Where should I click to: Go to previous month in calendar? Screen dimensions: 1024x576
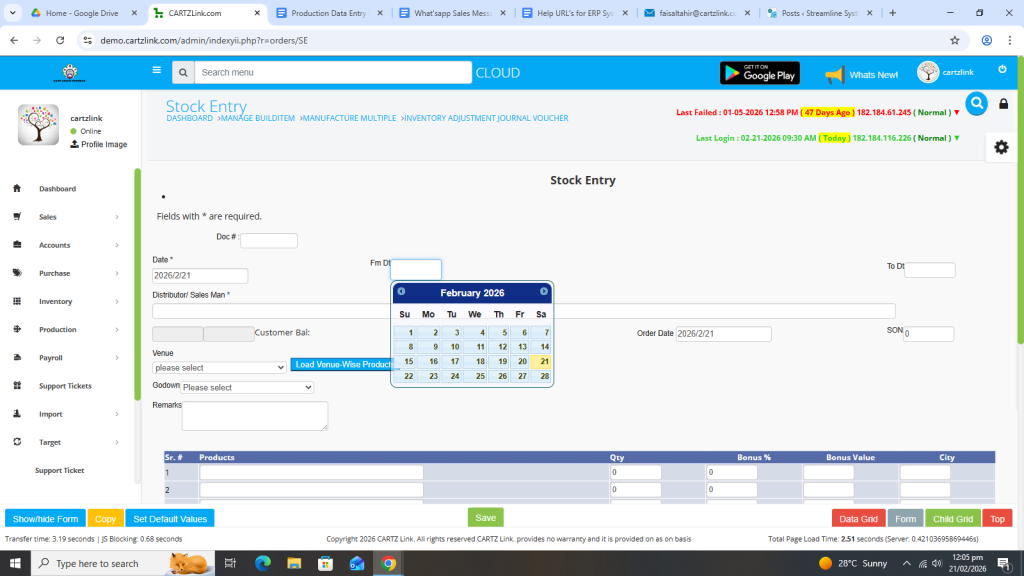(402, 292)
